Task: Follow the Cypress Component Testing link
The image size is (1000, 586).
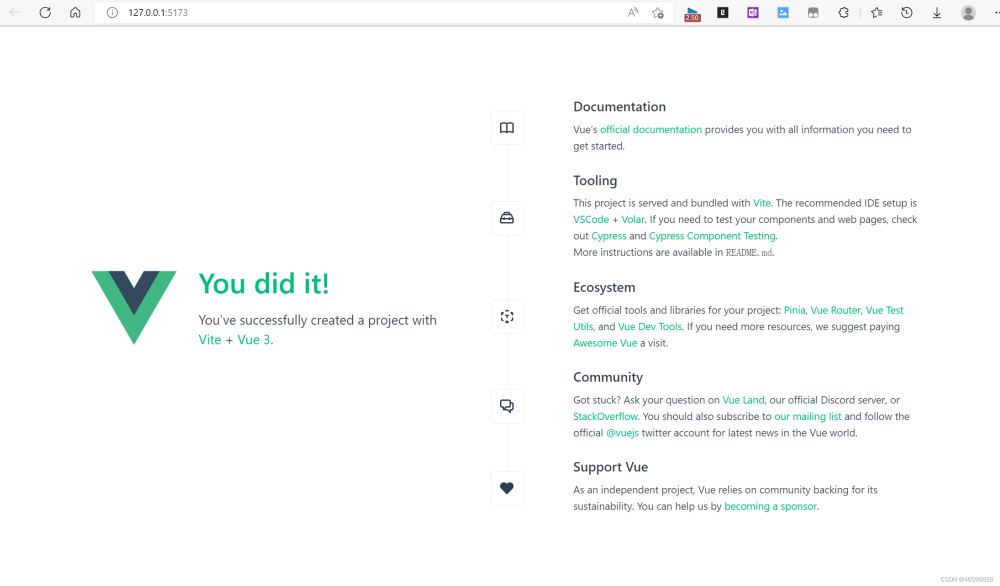Action: [712, 236]
